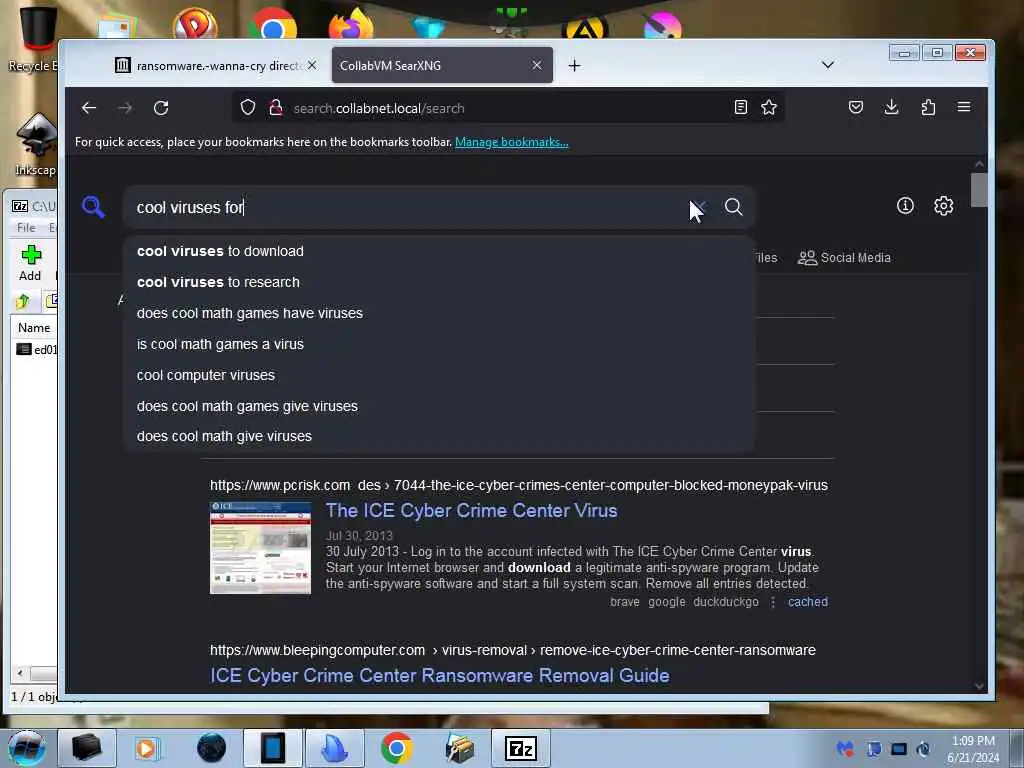Viewport: 1024px width, 768px height.
Task: Open the Pocket save icon
Action: click(856, 107)
